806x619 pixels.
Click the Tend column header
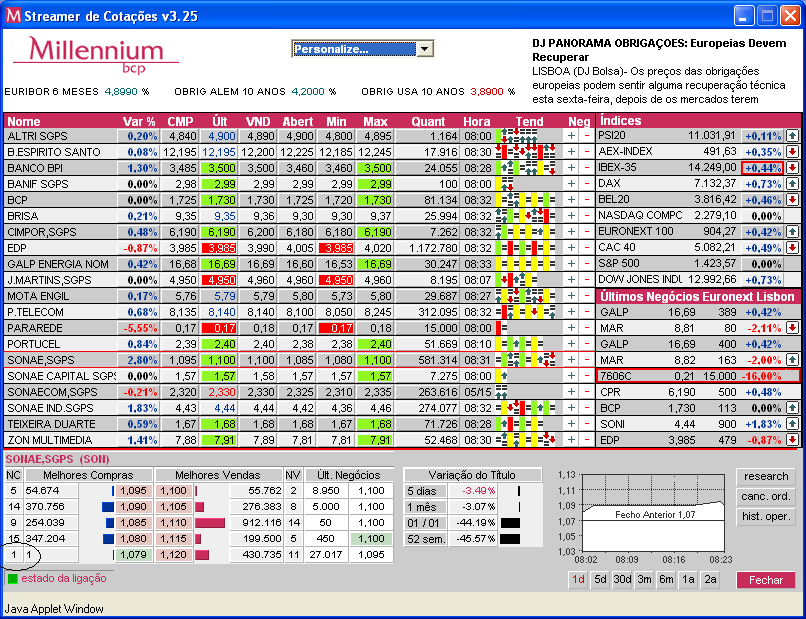coord(529,121)
